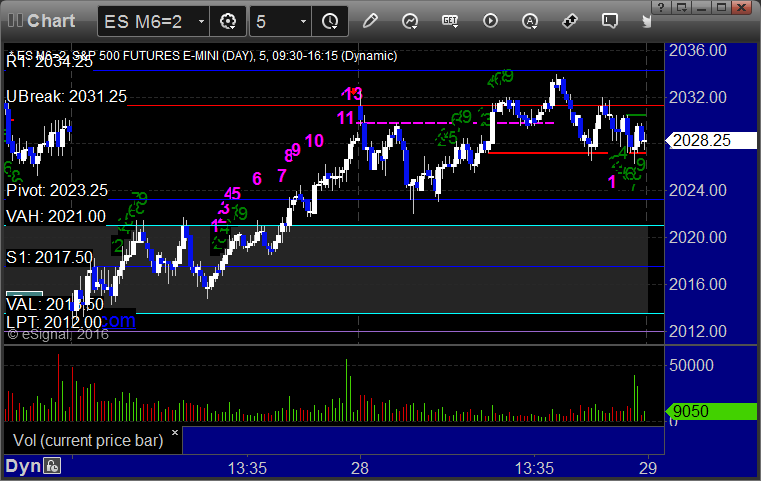Viewport: 761px width, 481px height.
Task: Click the R1: 2034.25 label
Action: coord(49,62)
